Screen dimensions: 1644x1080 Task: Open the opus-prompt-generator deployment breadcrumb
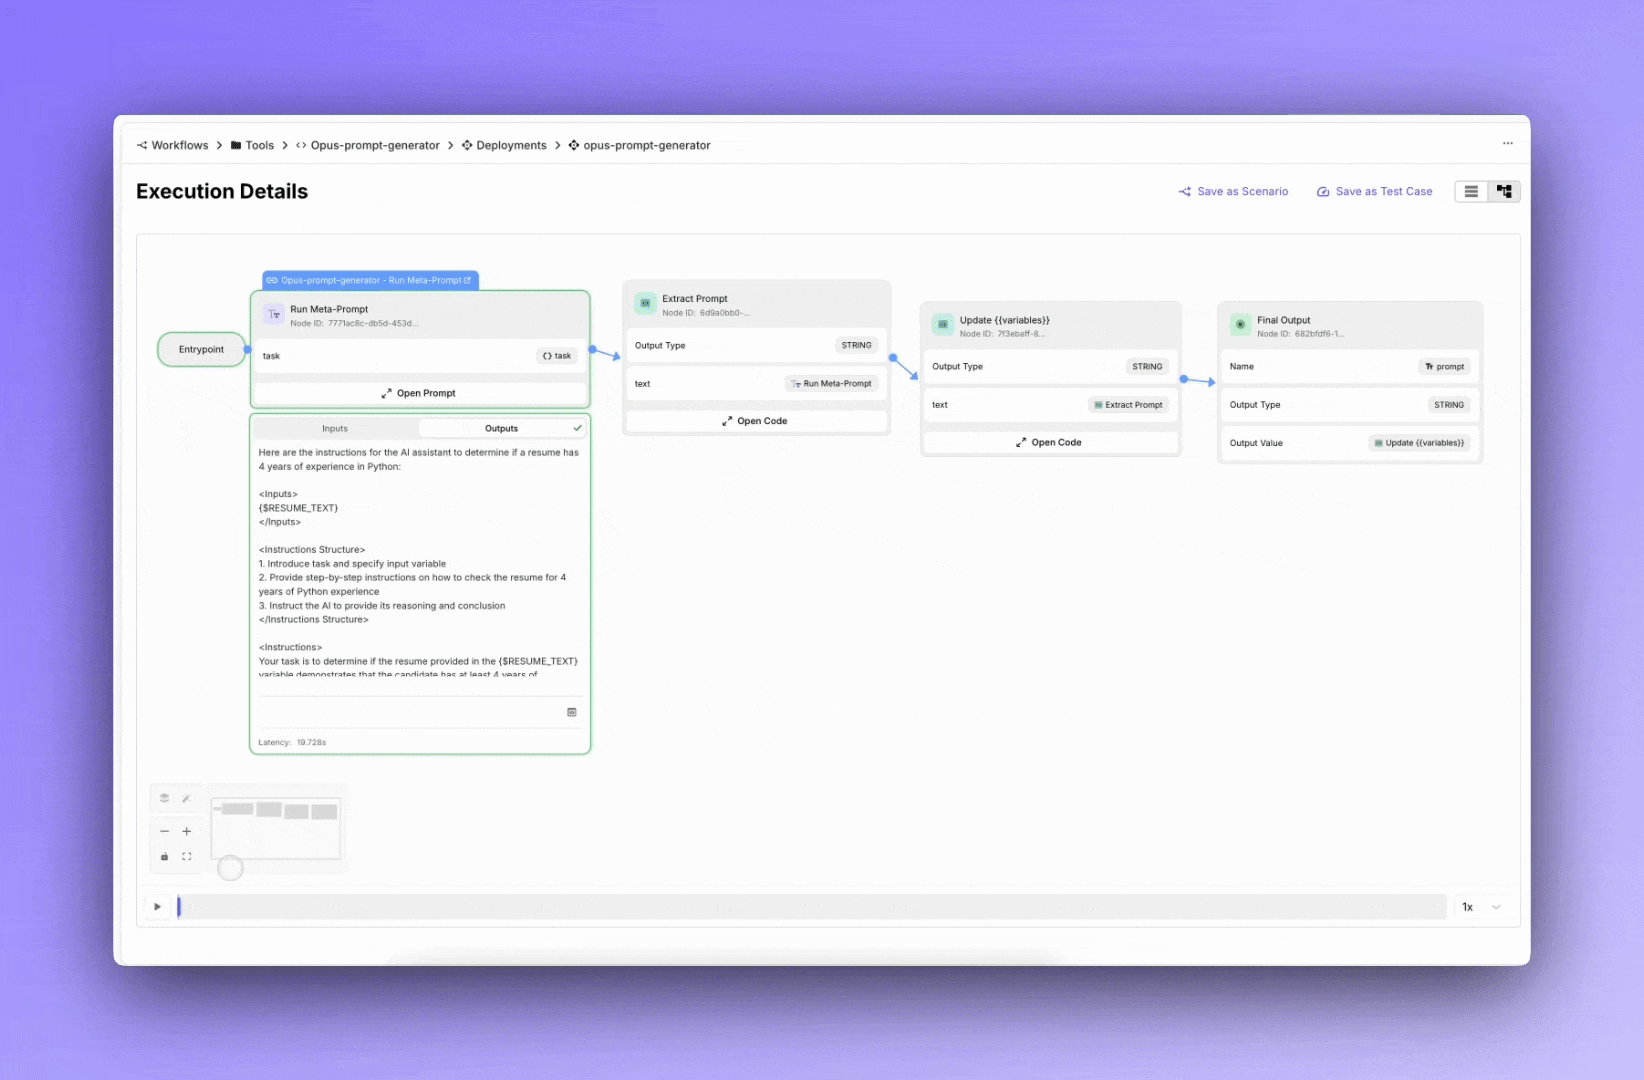click(647, 145)
